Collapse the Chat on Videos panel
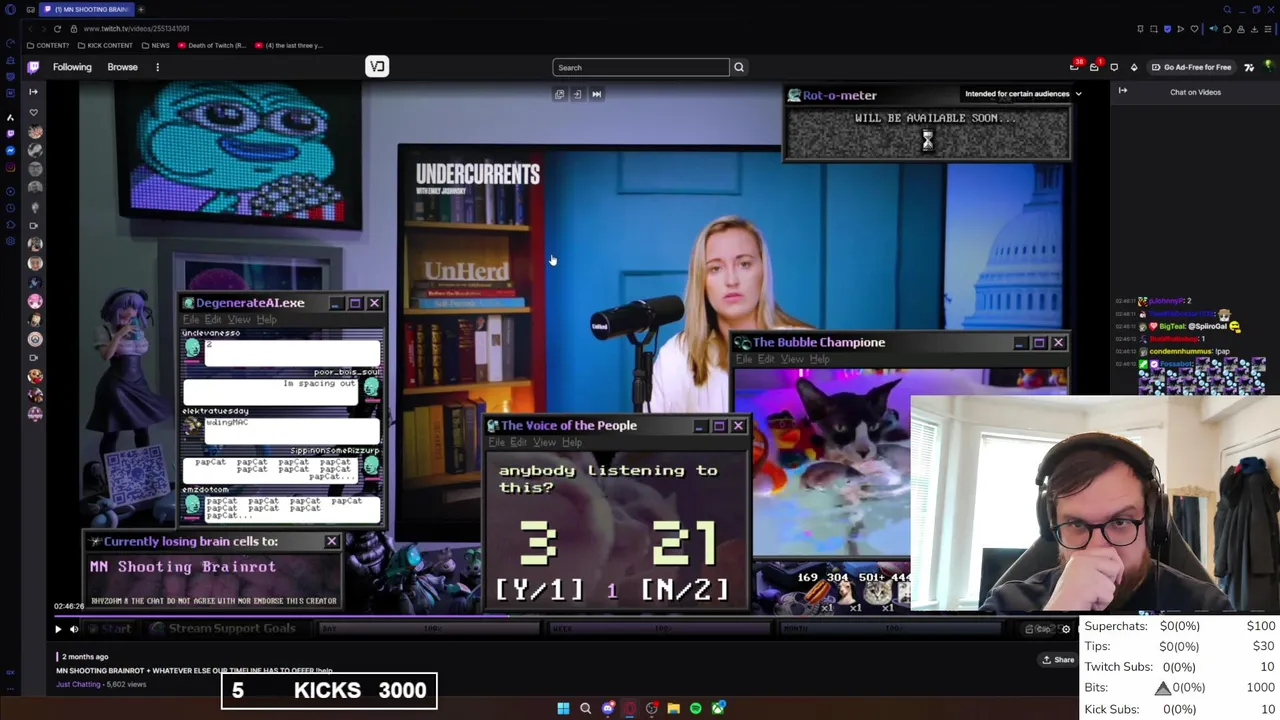 pos(1123,91)
